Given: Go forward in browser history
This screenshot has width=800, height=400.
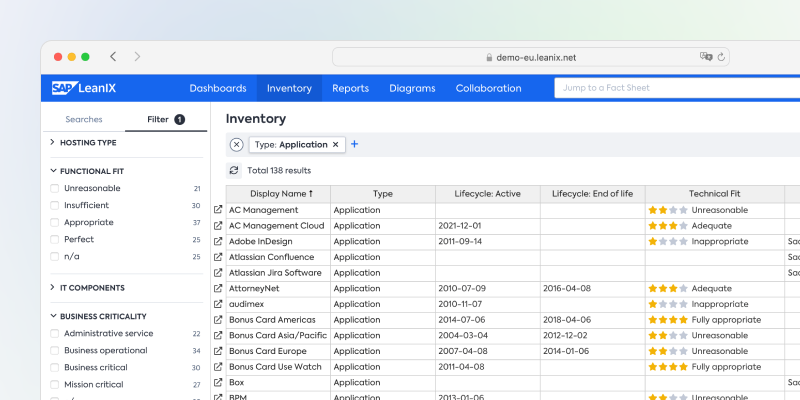Looking at the screenshot, I should (137, 57).
